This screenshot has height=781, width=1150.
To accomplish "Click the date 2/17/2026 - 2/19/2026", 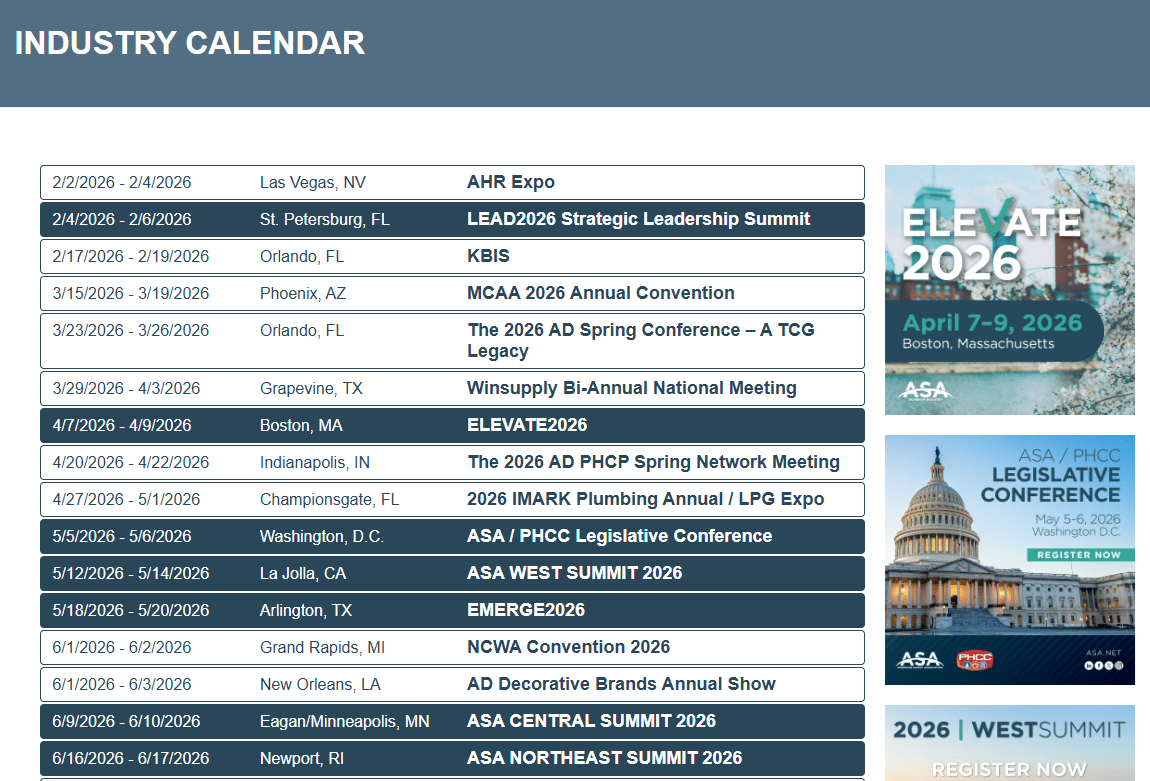I will [x=131, y=256].
